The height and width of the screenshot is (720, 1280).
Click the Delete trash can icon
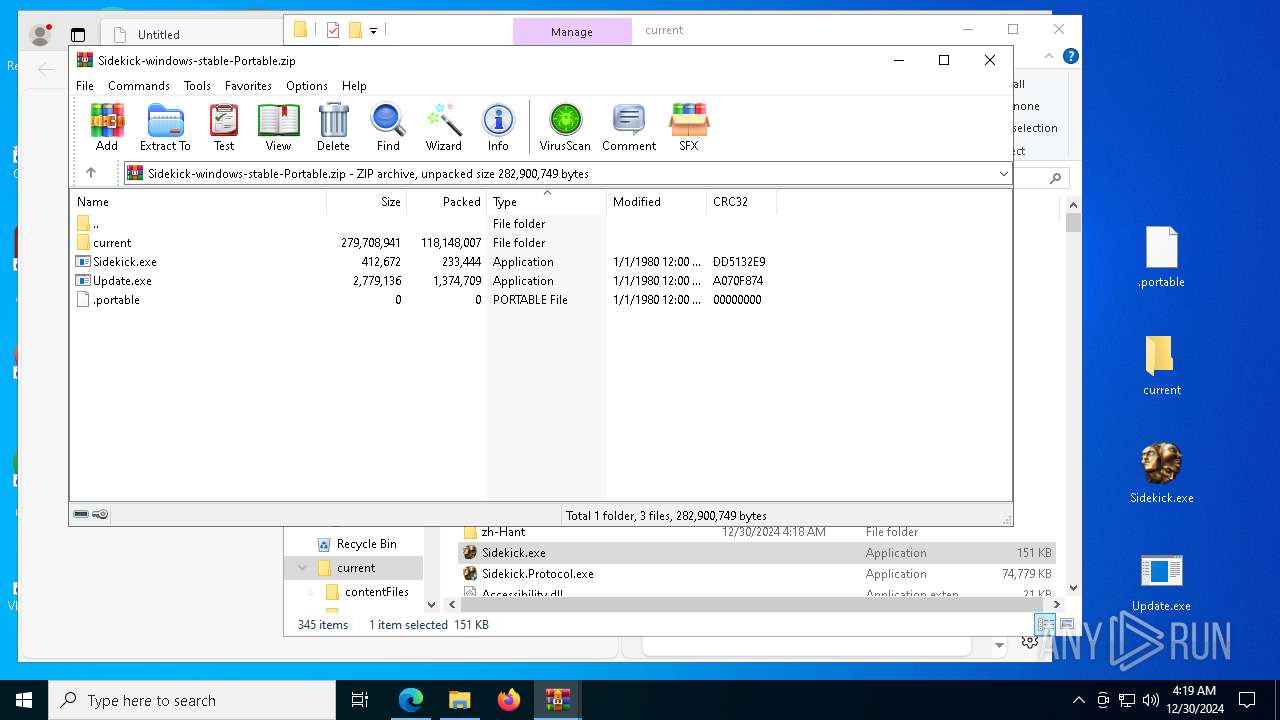tap(333, 127)
